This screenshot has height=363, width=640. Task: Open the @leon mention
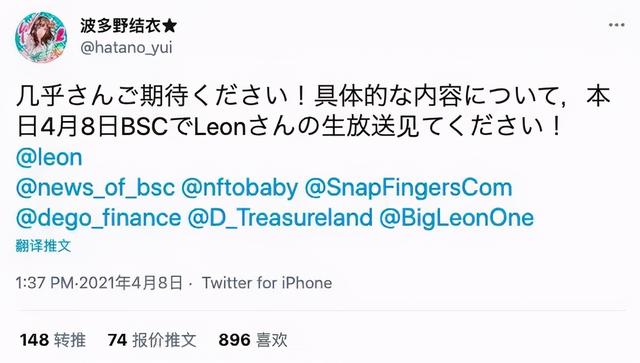click(x=49, y=158)
